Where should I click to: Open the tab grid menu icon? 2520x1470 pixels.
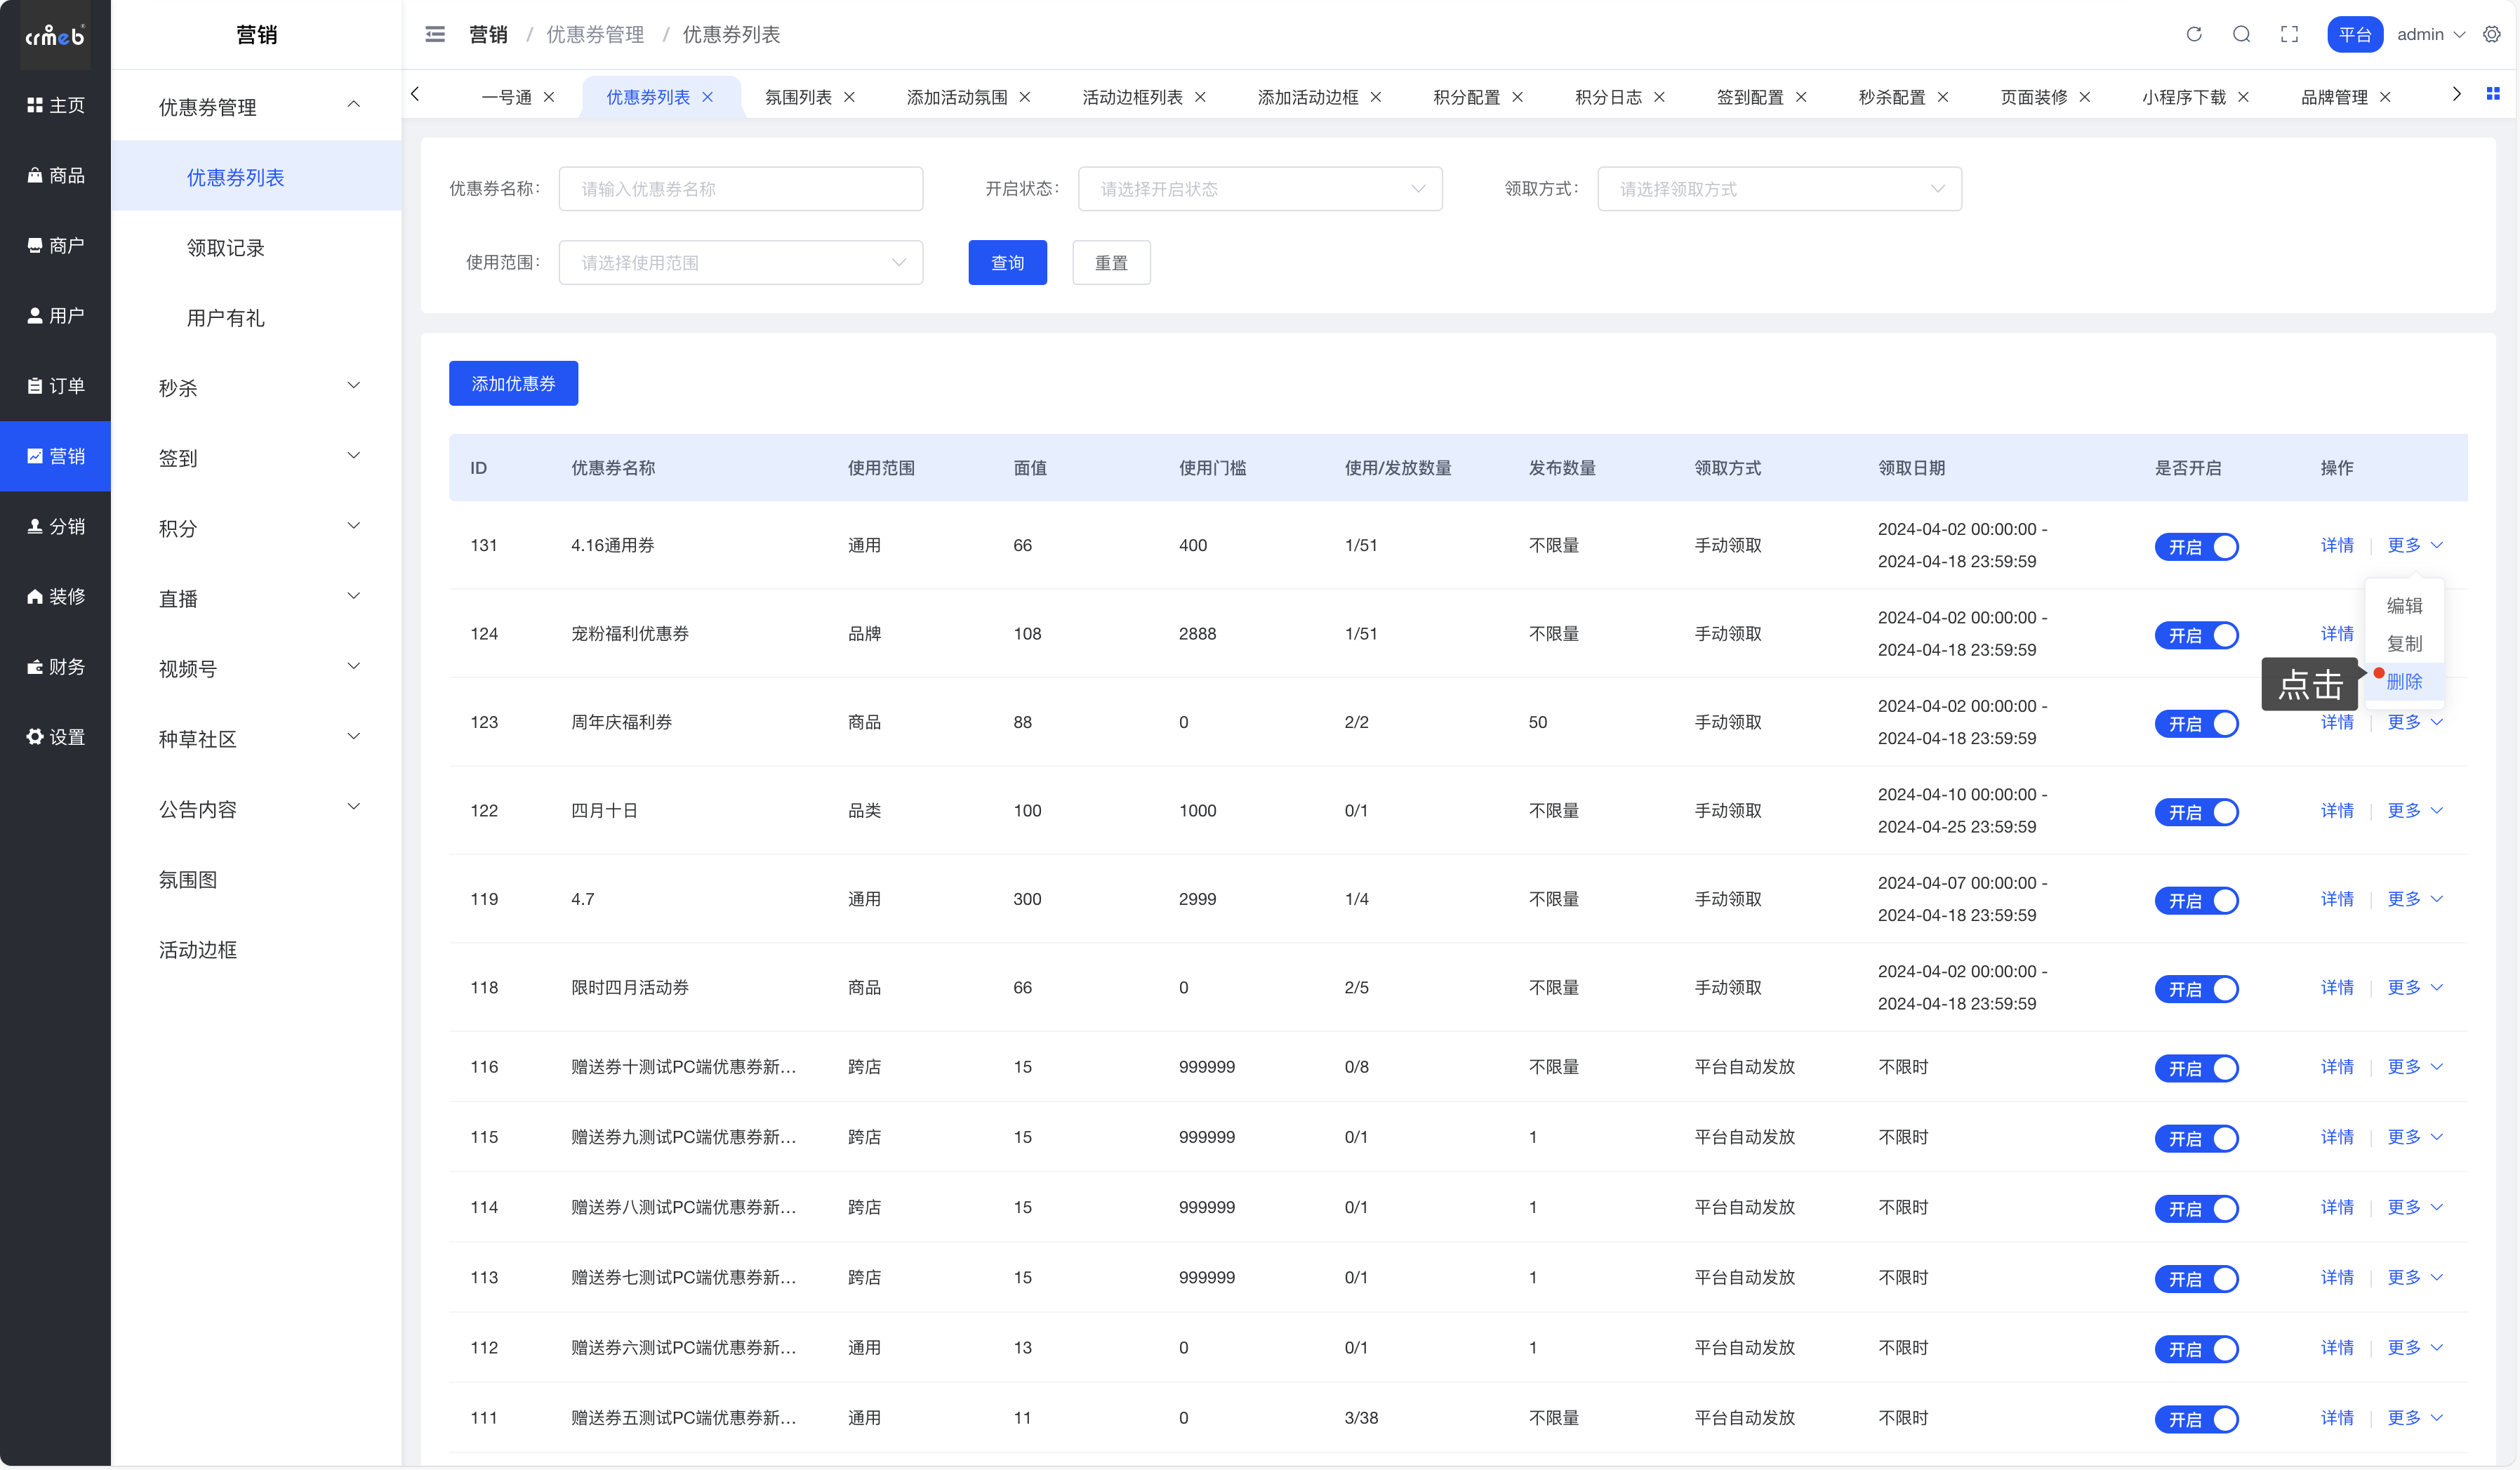click(2493, 94)
